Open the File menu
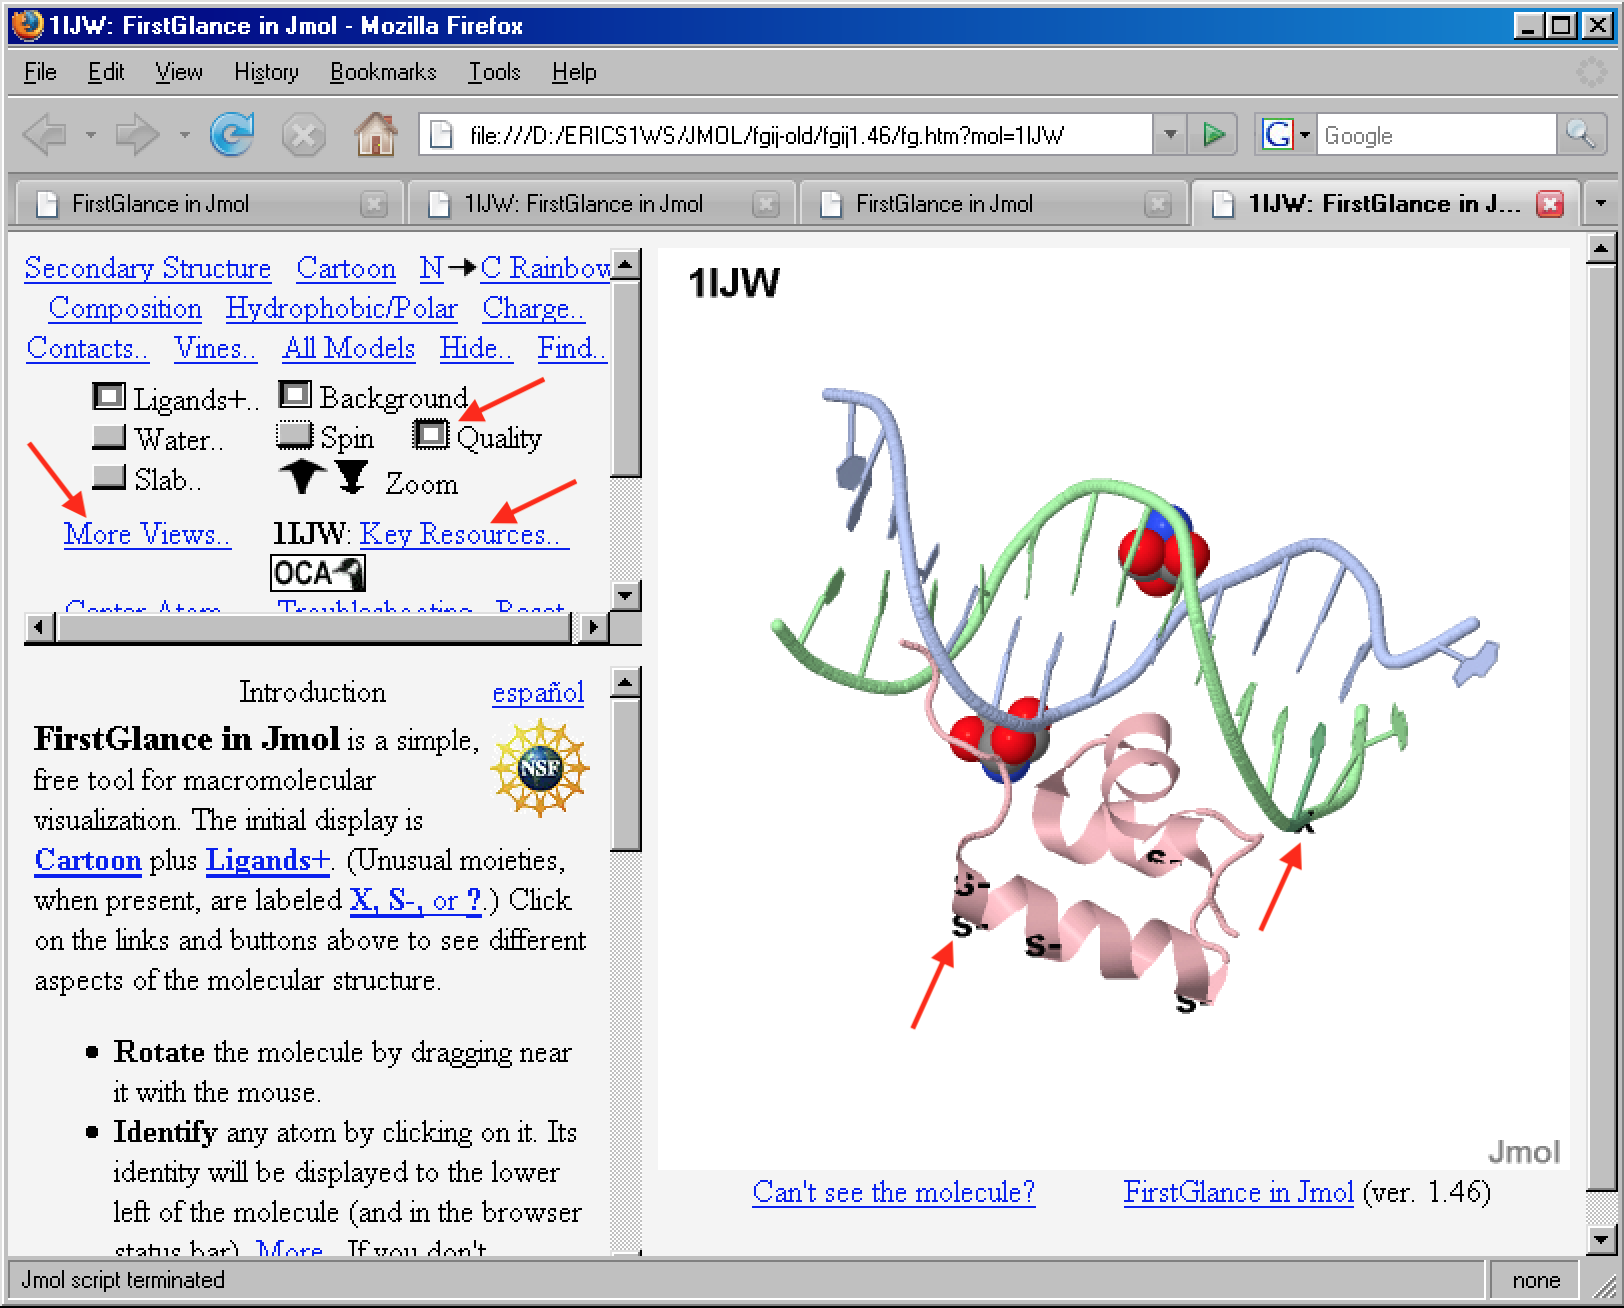This screenshot has width=1624, height=1308. click(40, 72)
